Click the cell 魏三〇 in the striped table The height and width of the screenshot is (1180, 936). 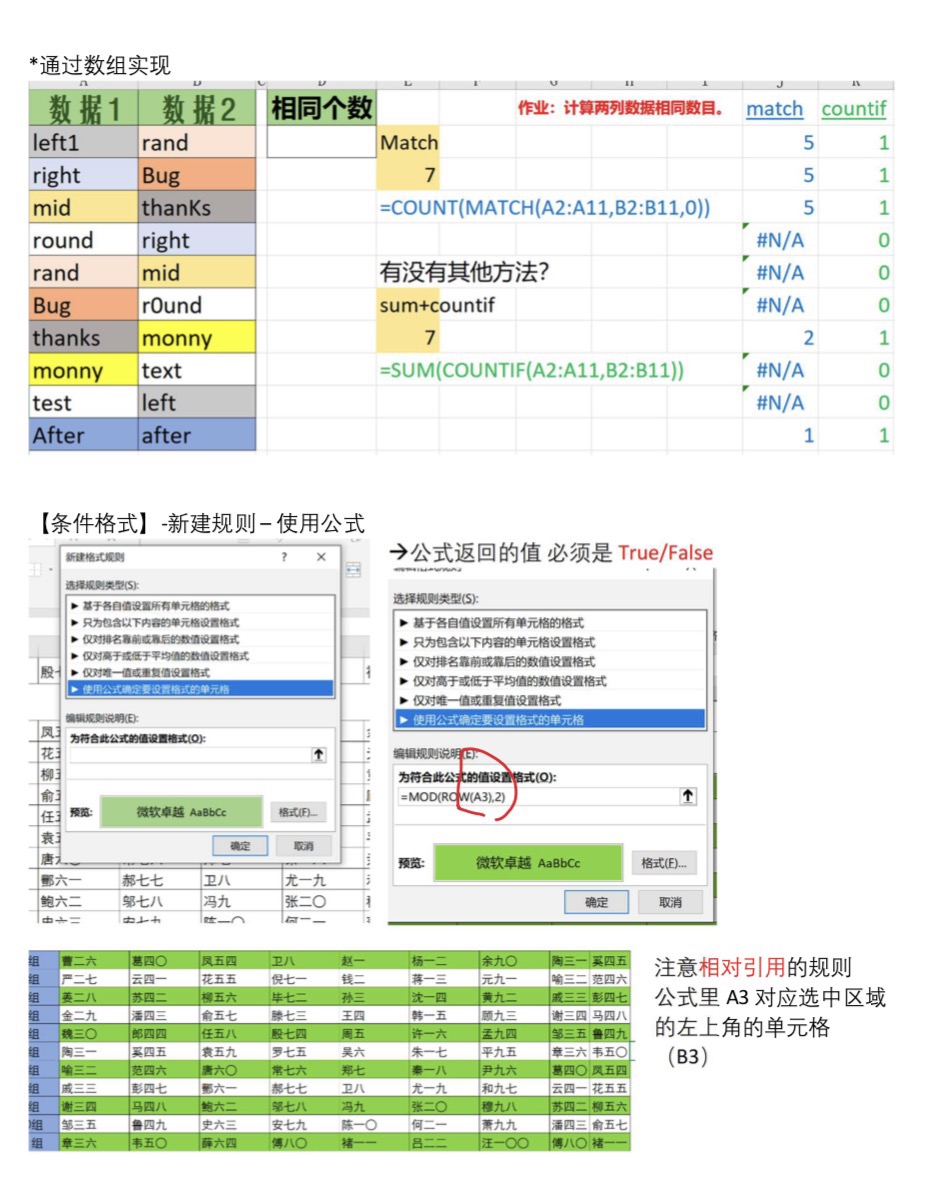pyautogui.click(x=93, y=1033)
